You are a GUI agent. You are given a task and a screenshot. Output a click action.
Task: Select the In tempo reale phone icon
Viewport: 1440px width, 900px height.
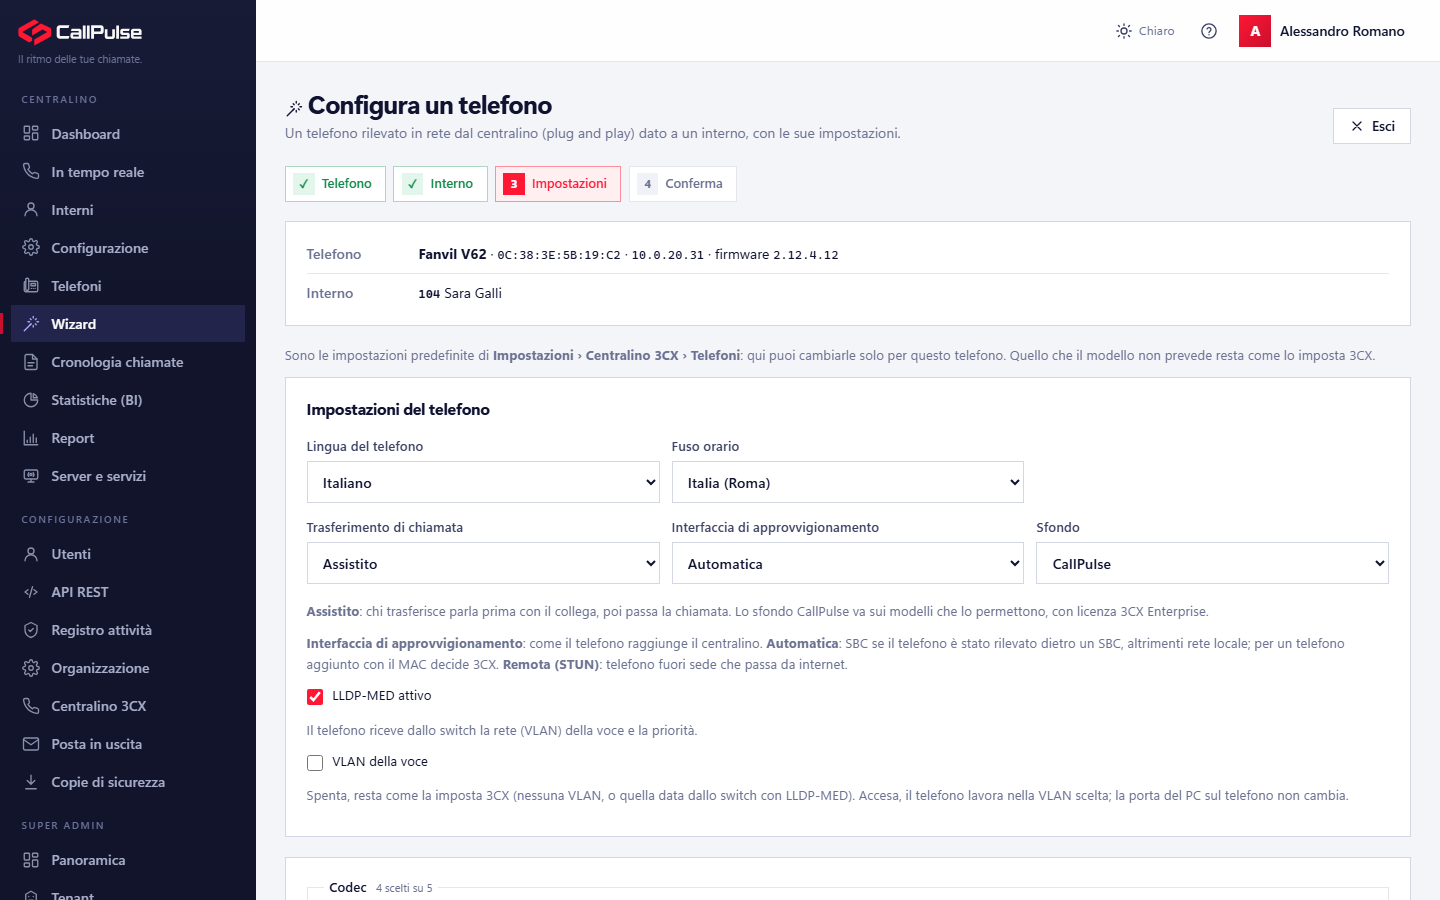tap(31, 172)
